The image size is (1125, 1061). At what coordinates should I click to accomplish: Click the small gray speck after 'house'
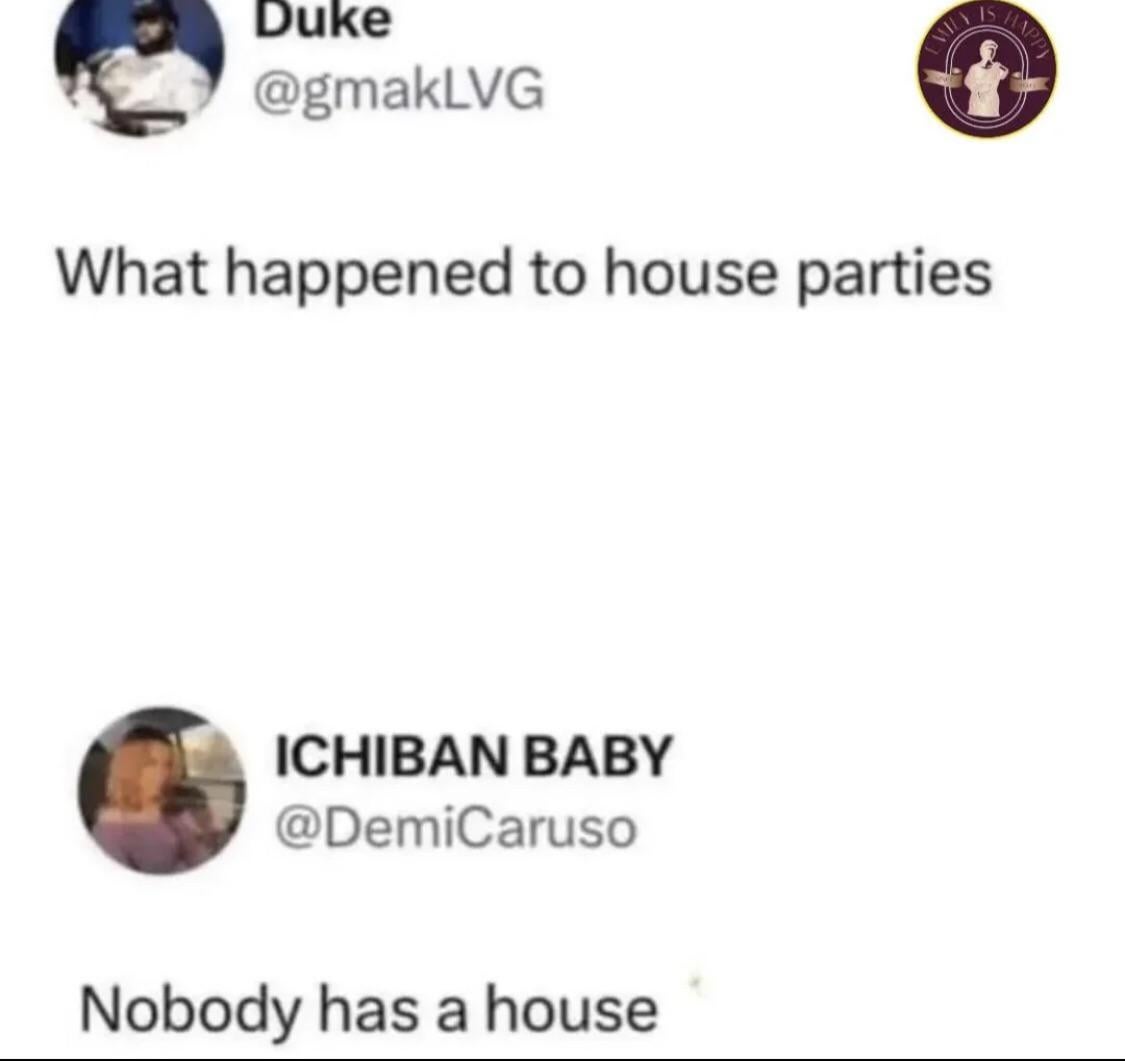[694, 981]
